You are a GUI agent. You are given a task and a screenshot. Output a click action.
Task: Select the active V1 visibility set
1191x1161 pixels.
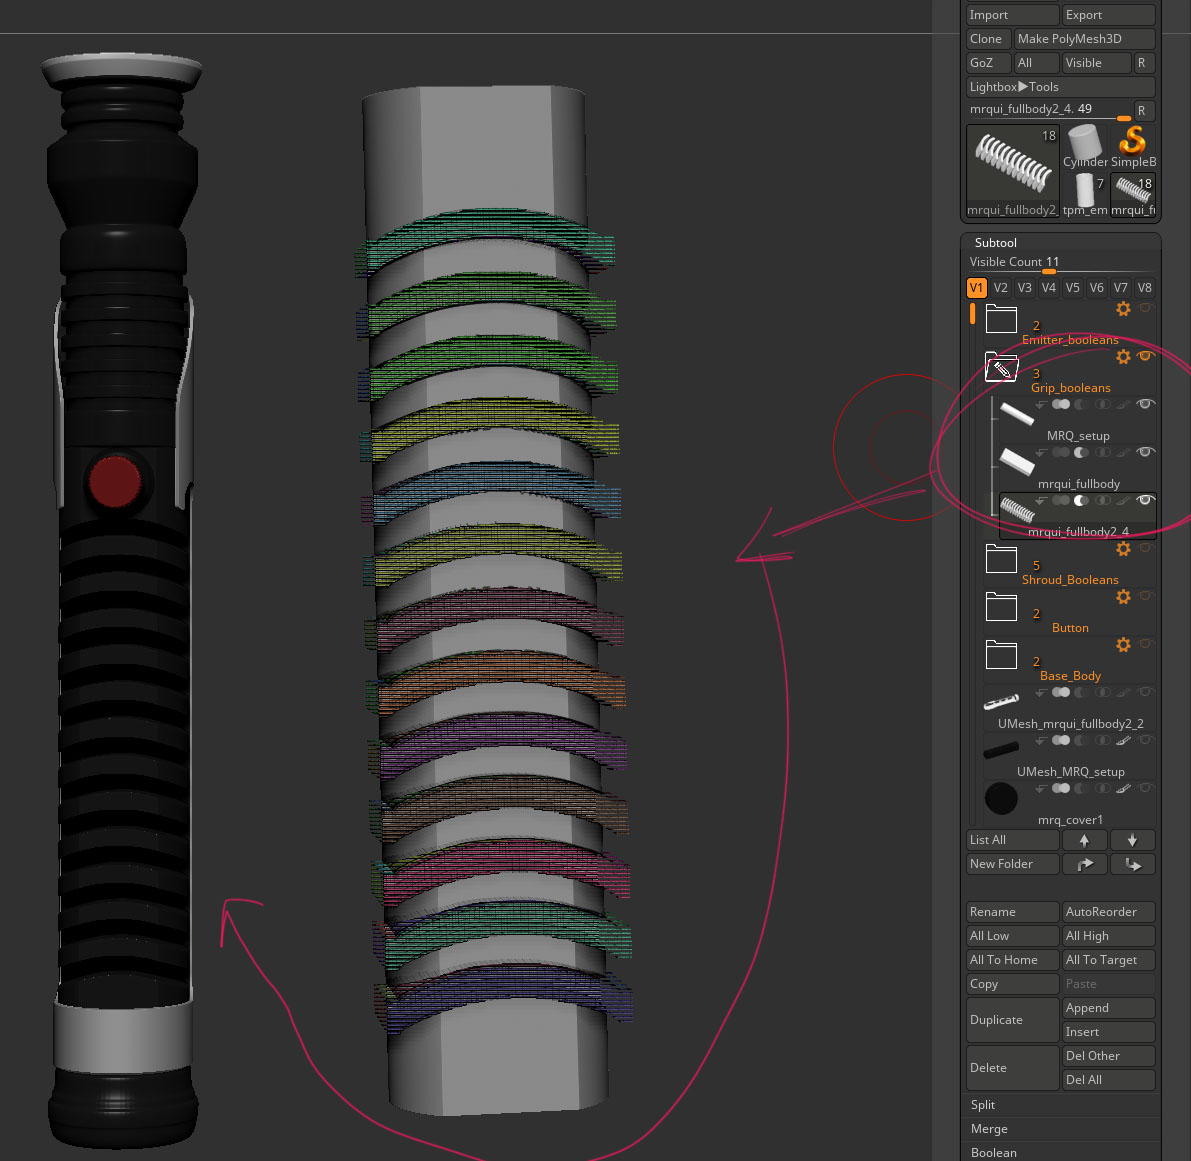tap(976, 288)
